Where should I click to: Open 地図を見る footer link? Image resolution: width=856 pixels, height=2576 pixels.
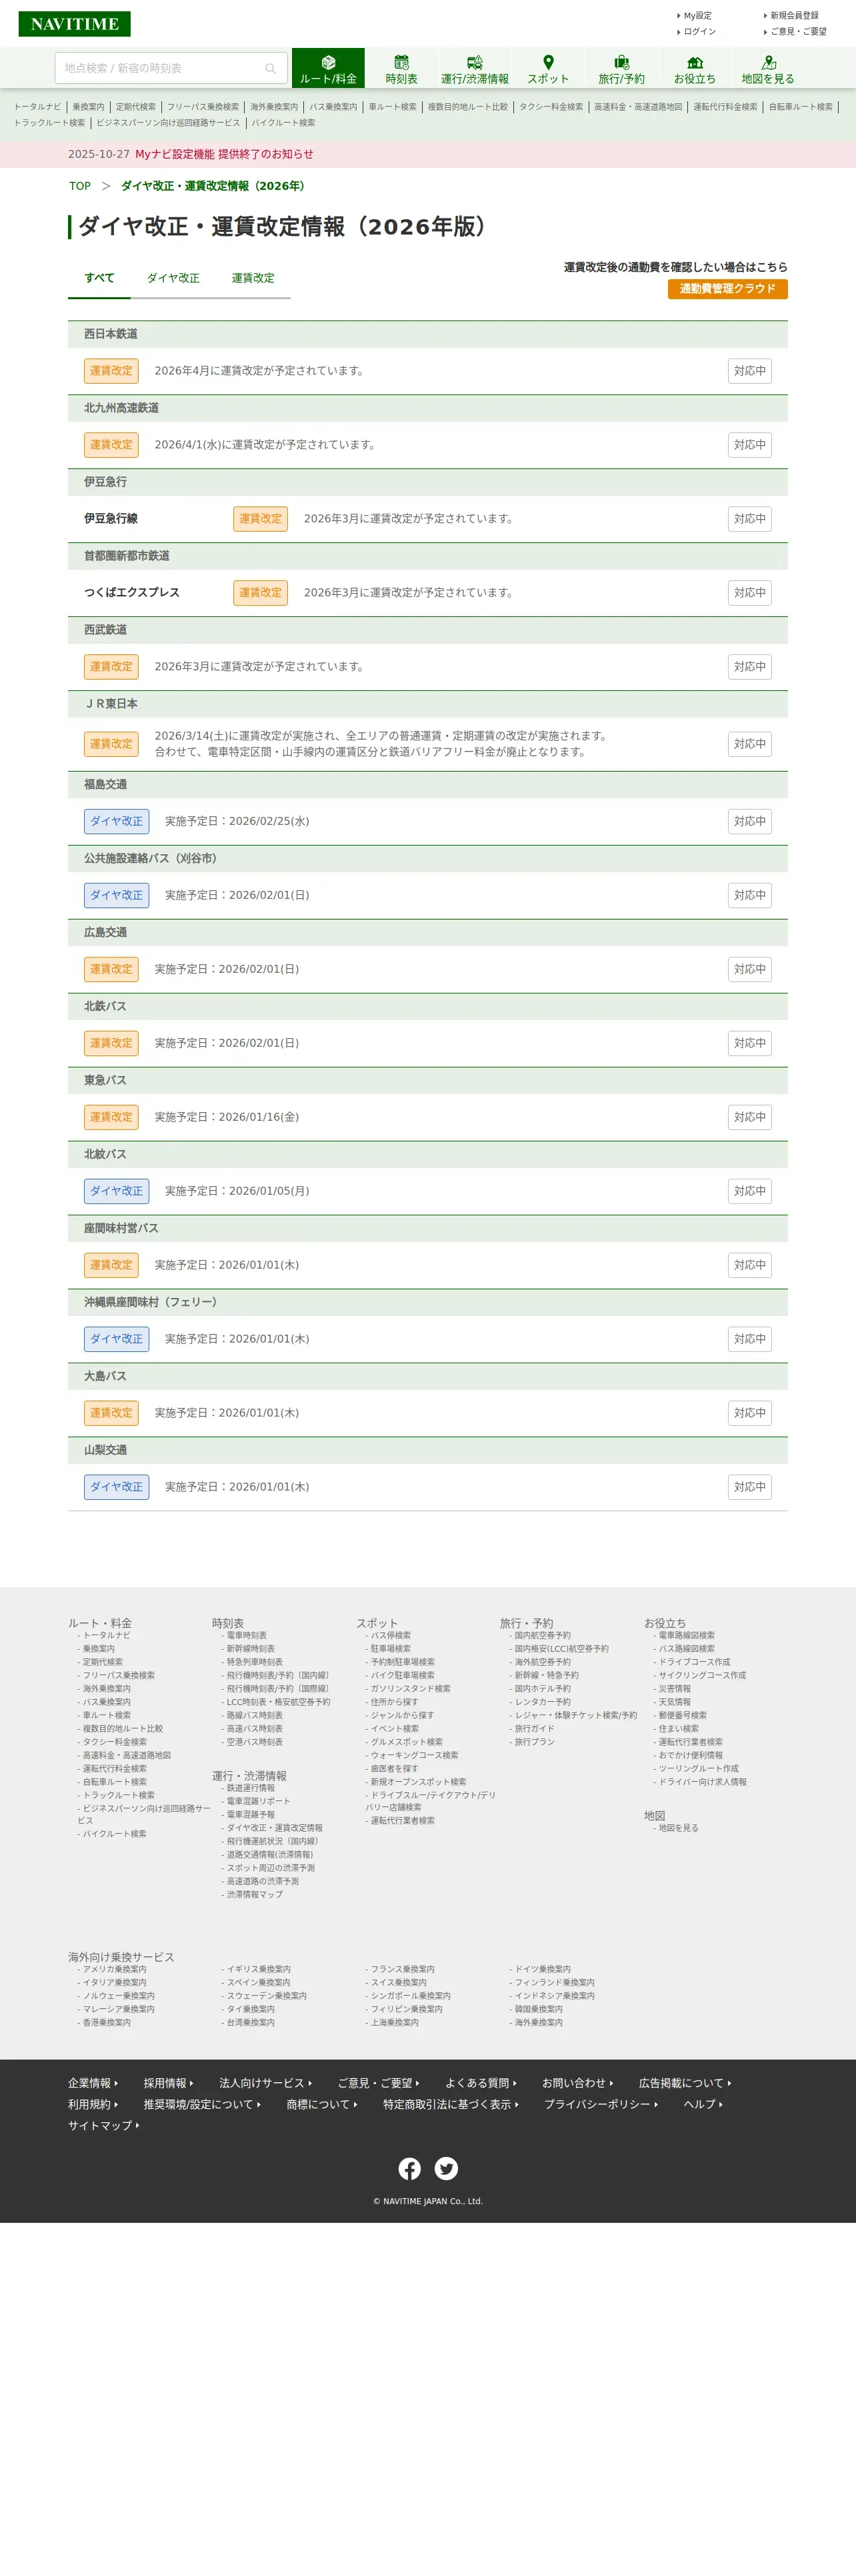pos(678,1828)
